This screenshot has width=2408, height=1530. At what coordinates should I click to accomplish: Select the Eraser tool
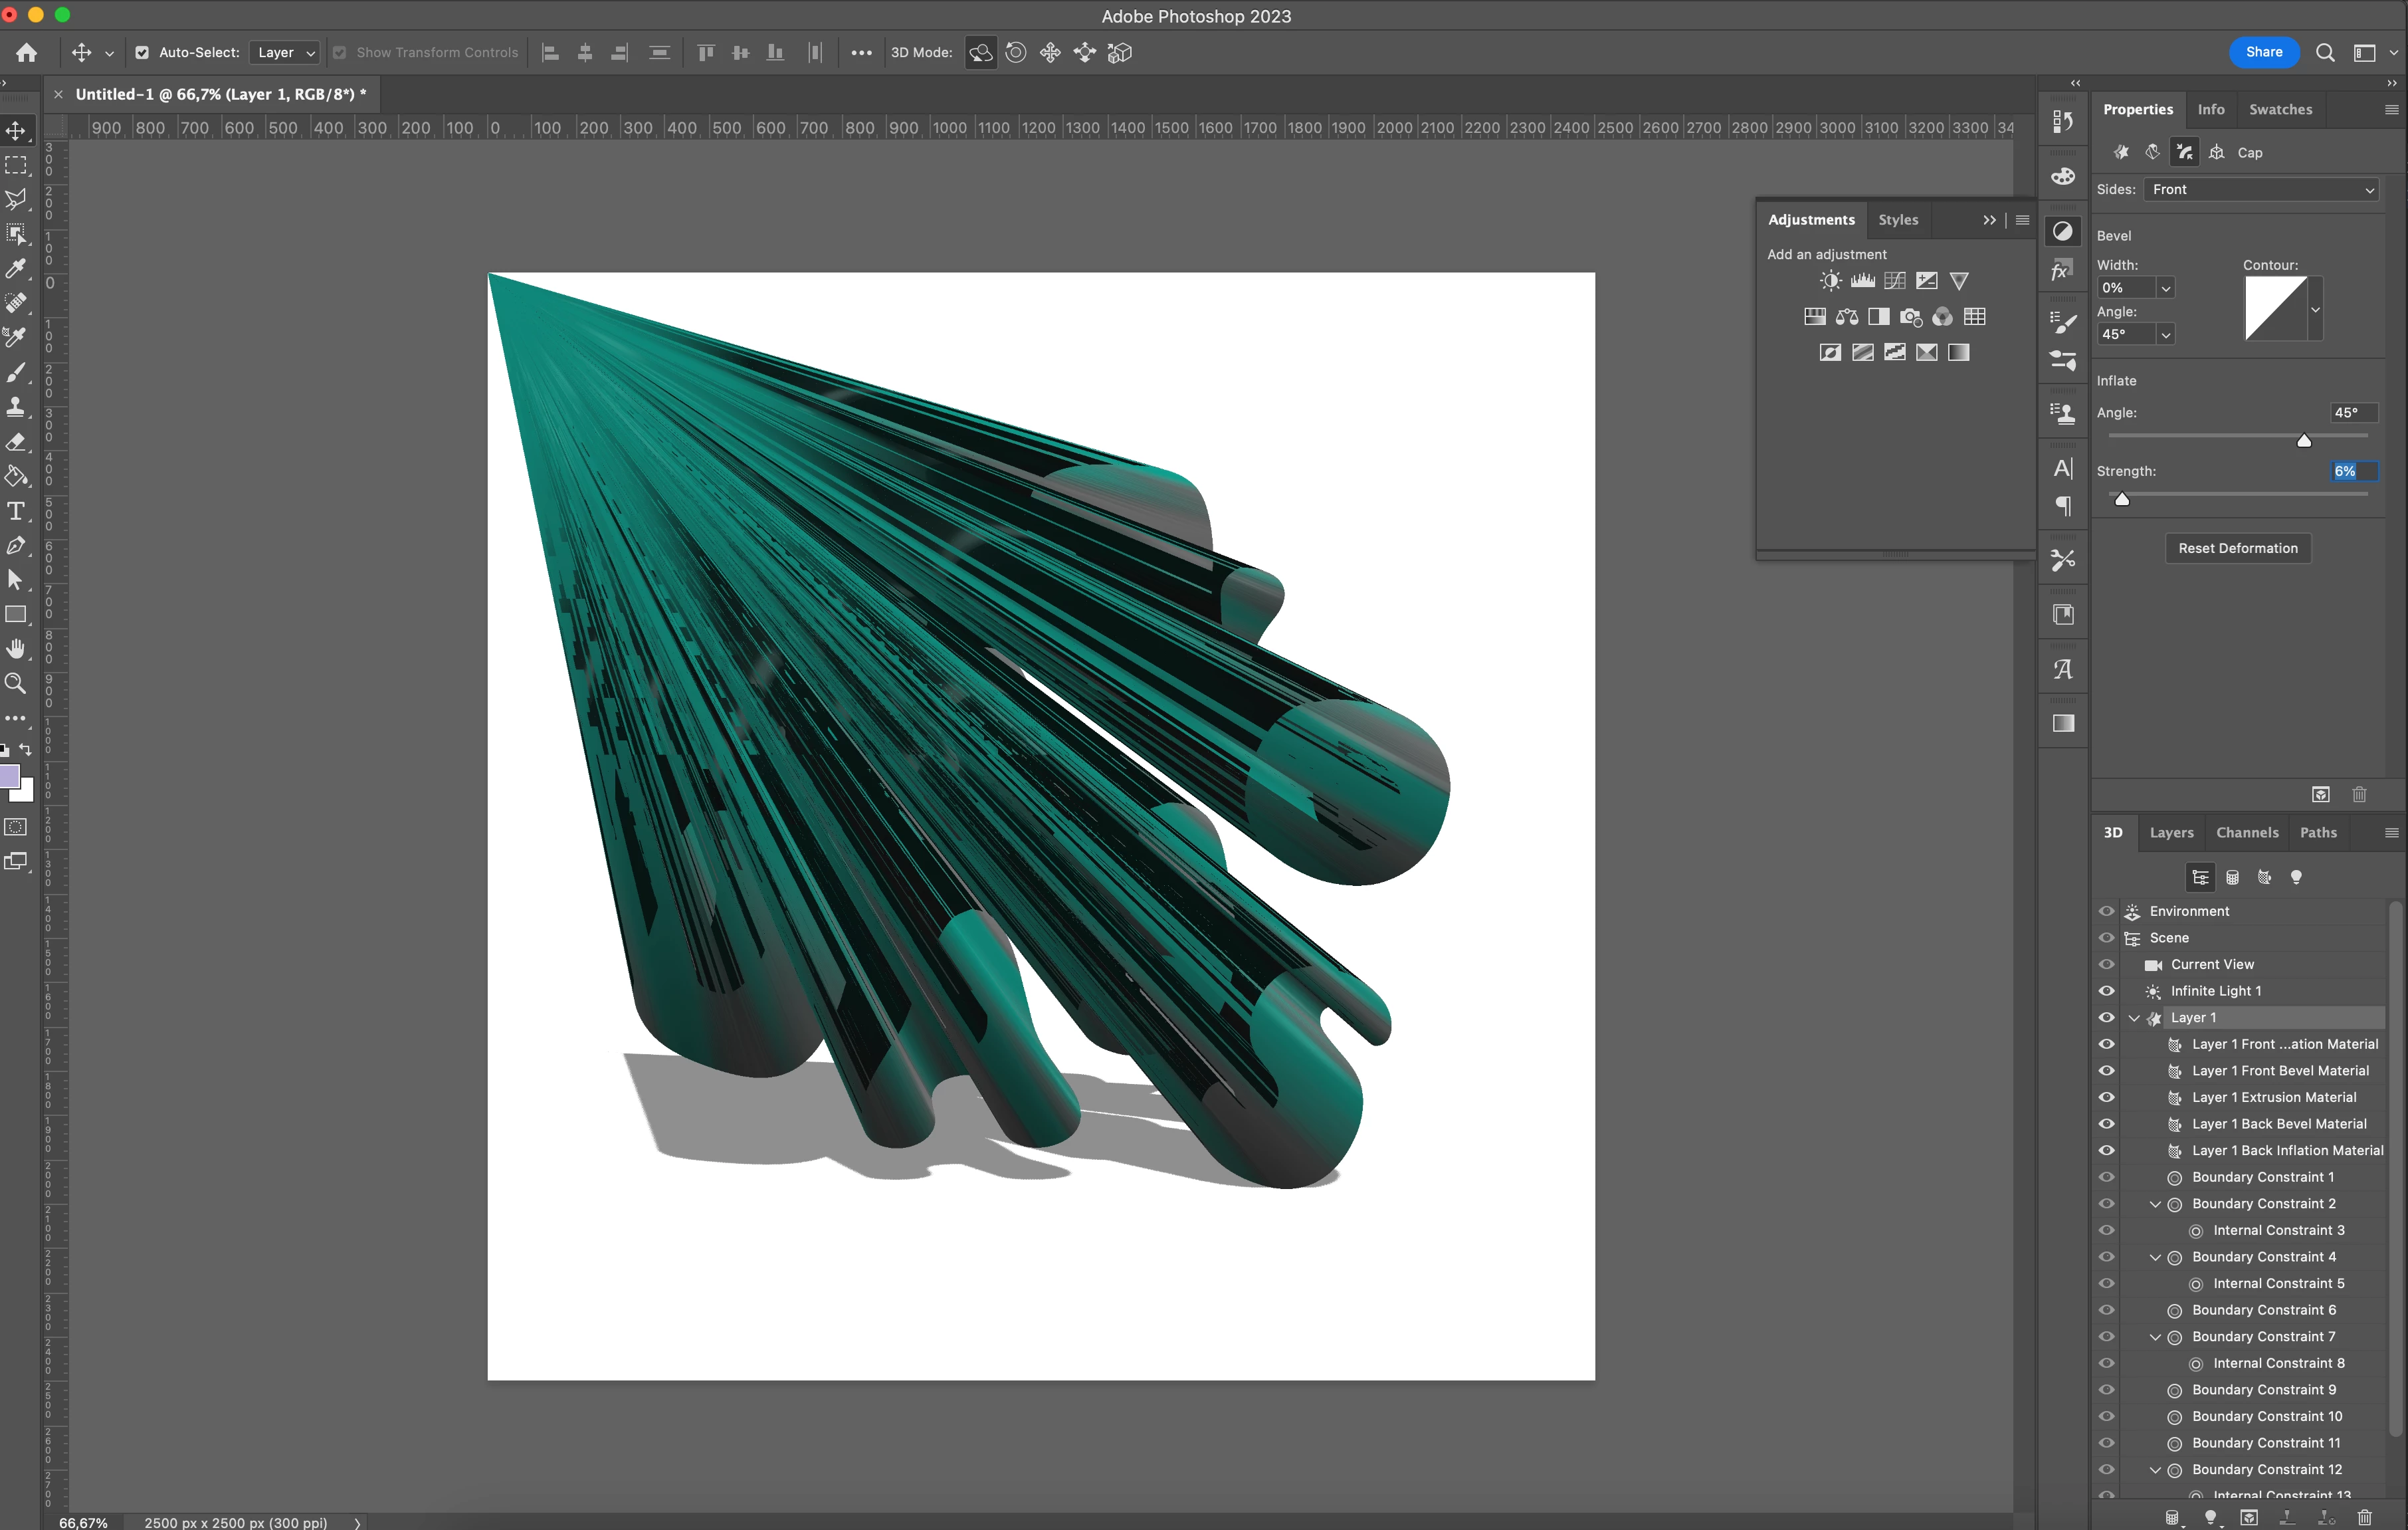16,442
